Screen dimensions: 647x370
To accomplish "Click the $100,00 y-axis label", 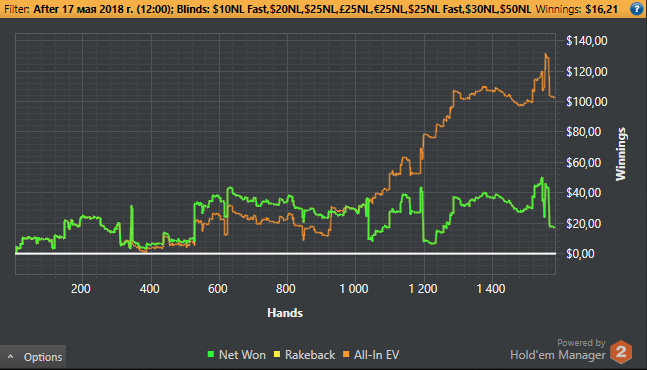I will [x=586, y=101].
